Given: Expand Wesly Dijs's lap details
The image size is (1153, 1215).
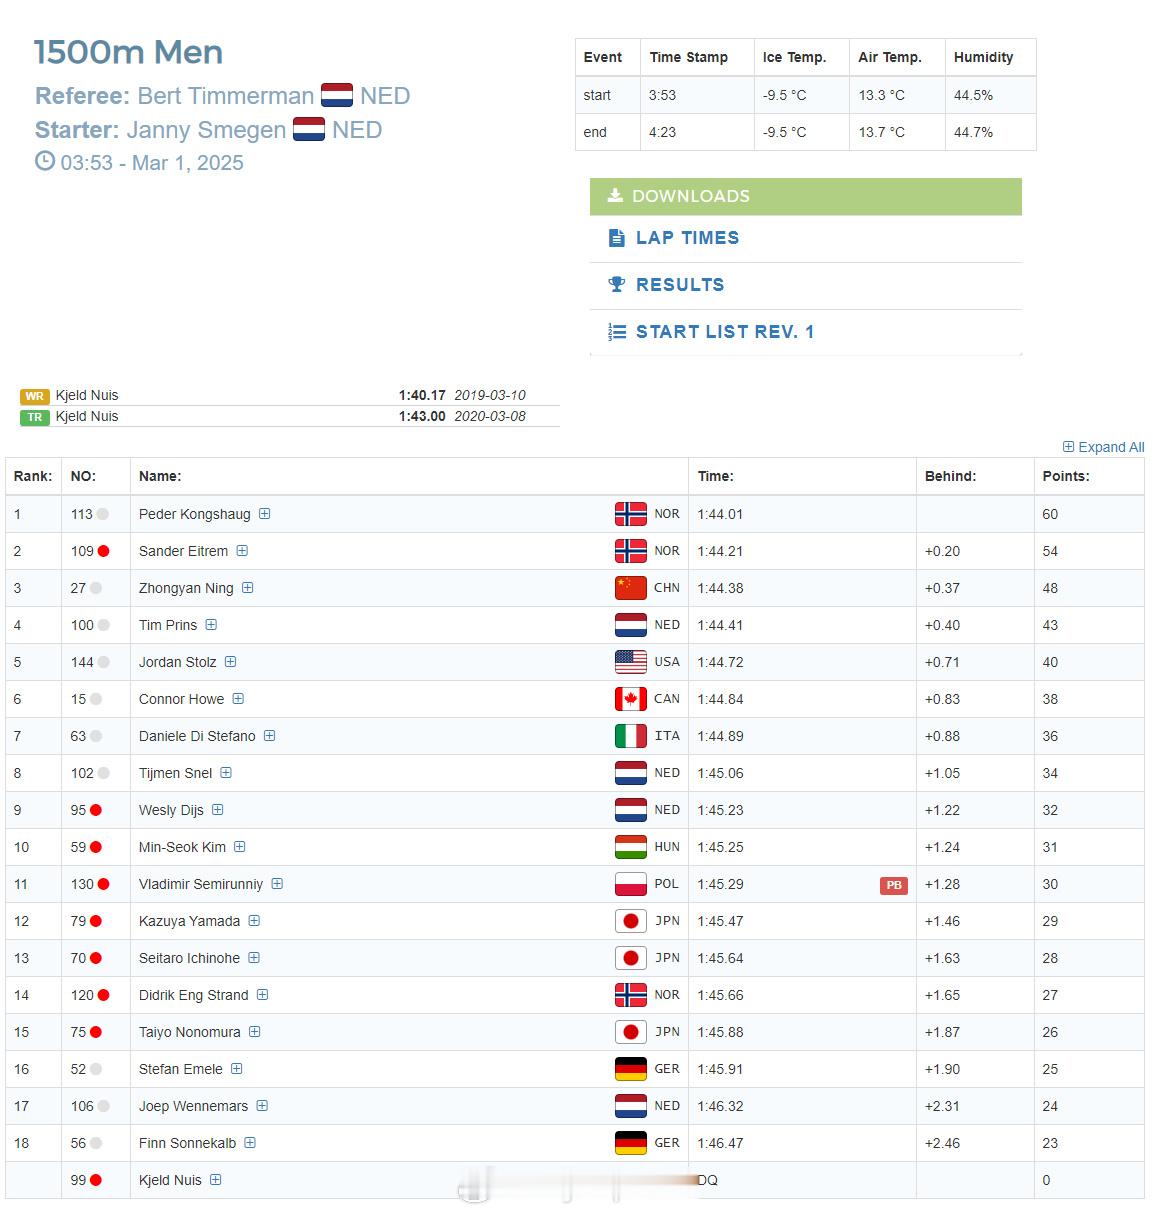Looking at the screenshot, I should pyautogui.click(x=218, y=810).
